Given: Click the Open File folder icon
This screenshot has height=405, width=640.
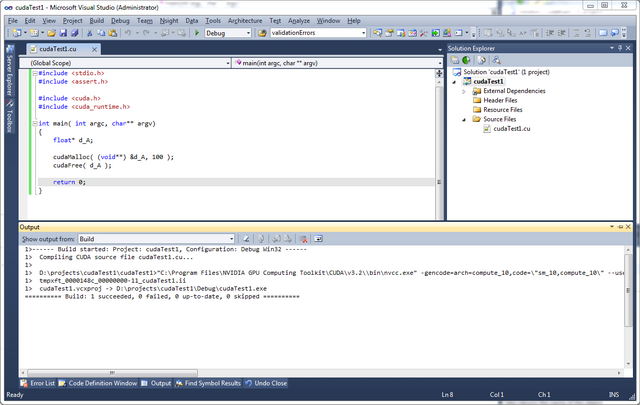Looking at the screenshot, I should point(51,33).
